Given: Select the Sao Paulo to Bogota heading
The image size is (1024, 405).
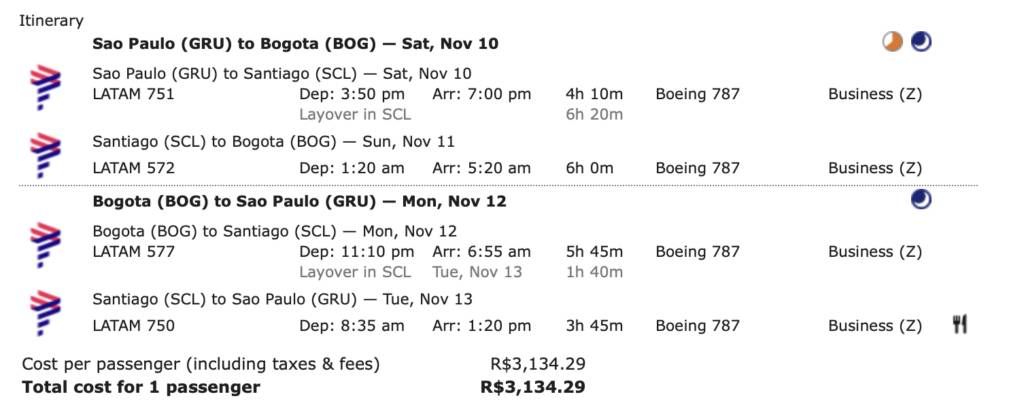Looking at the screenshot, I should [x=295, y=44].
